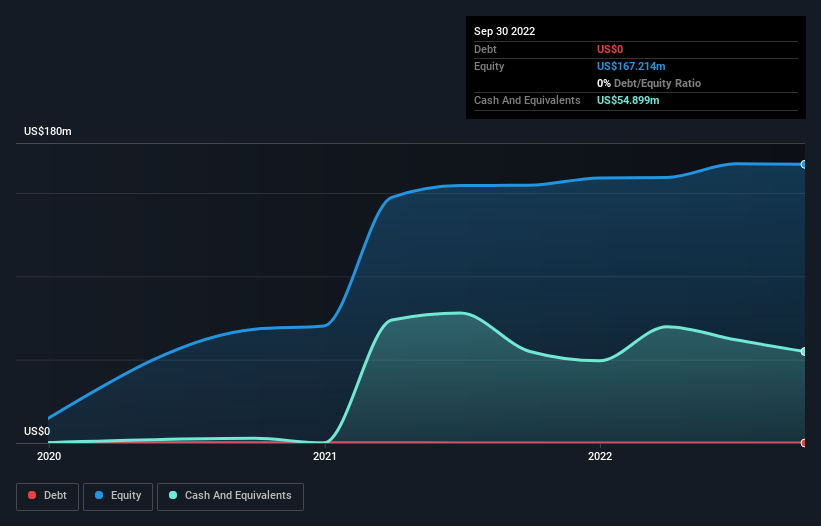Click the 2020 x-axis label
Viewport: 821px width, 526px height.
tap(49, 456)
